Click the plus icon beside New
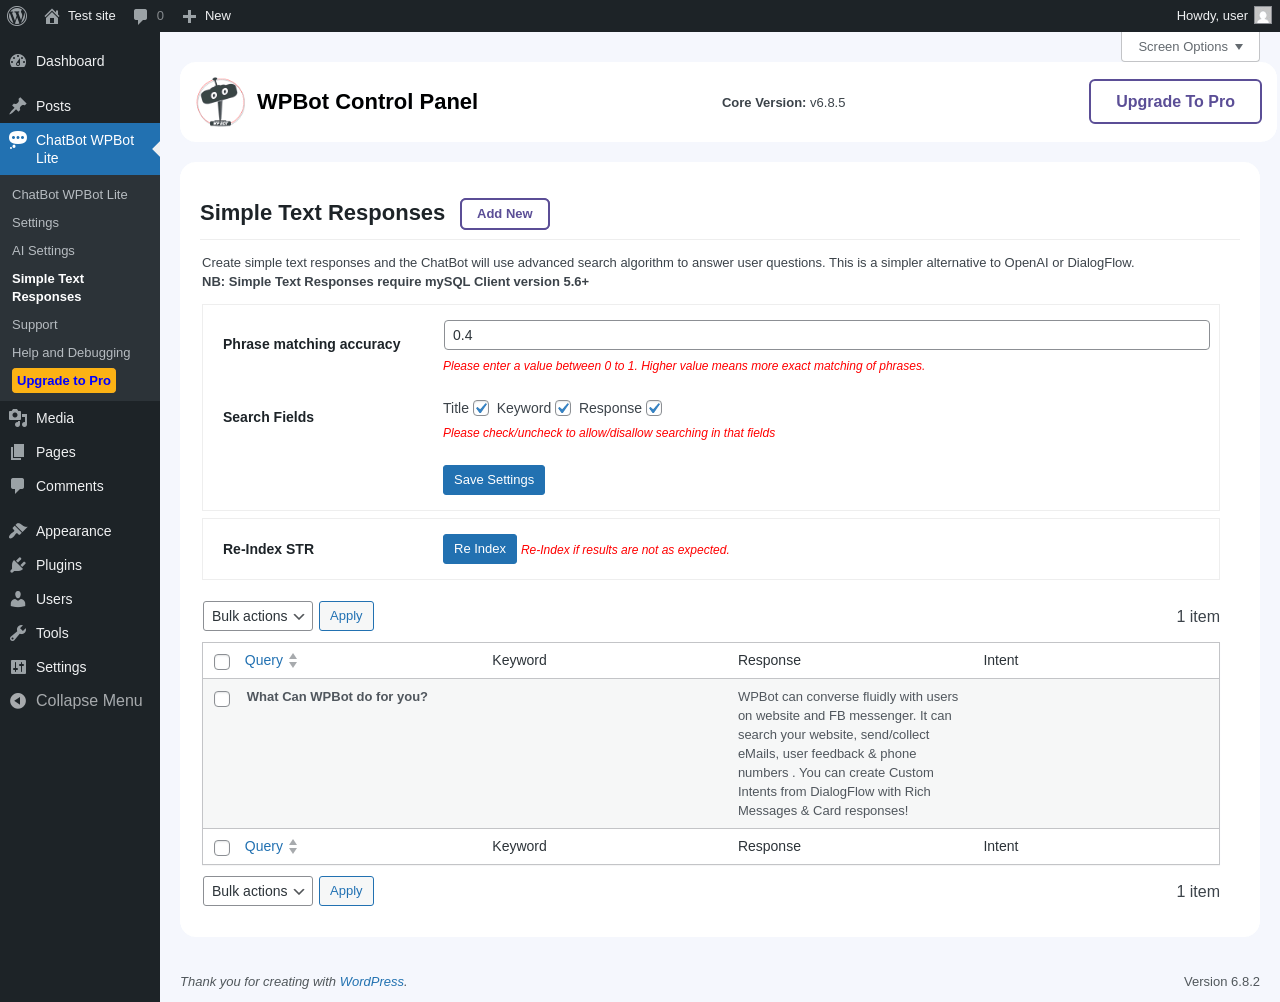The image size is (1280, 1002). click(189, 16)
